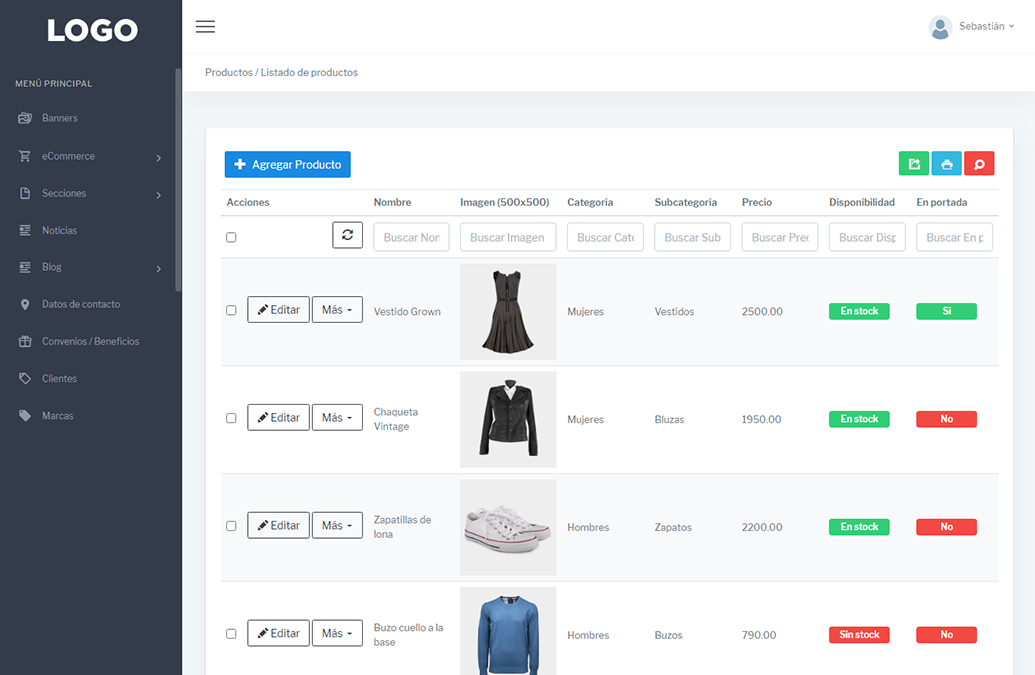Click the Banners icon in sidebar
This screenshot has width=1035, height=675.
pos(25,118)
